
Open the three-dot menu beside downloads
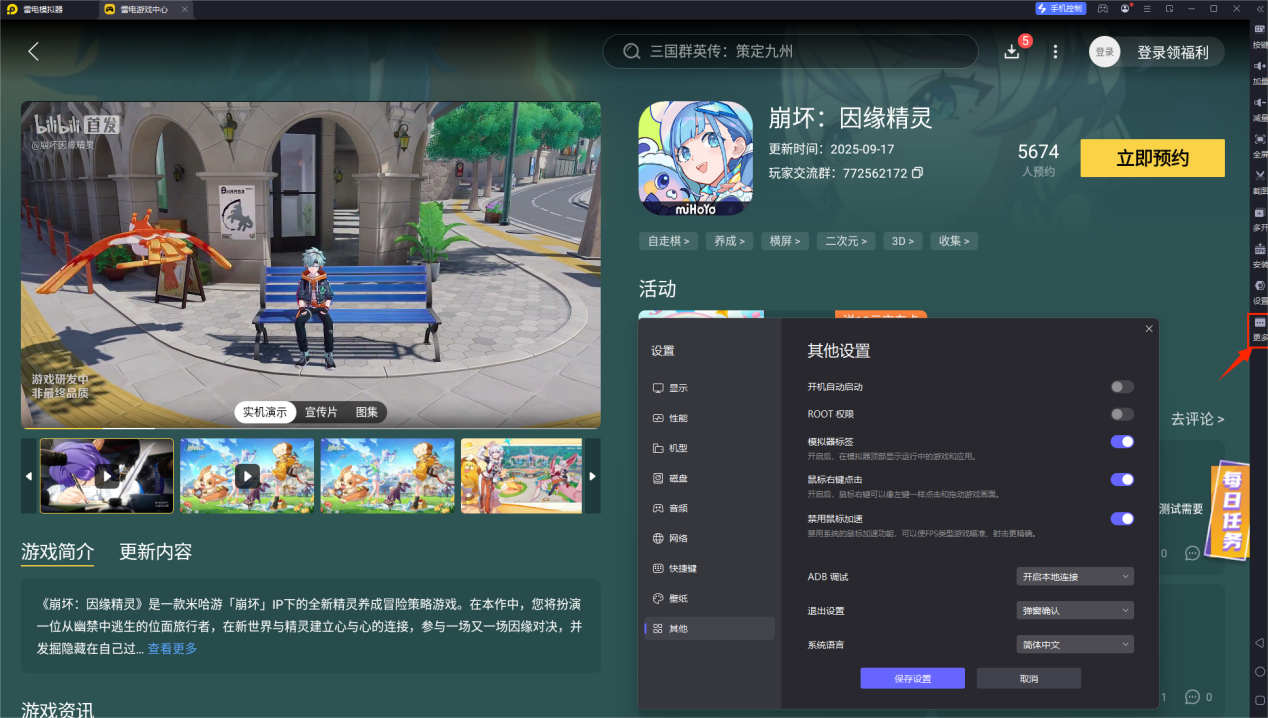(x=1055, y=51)
